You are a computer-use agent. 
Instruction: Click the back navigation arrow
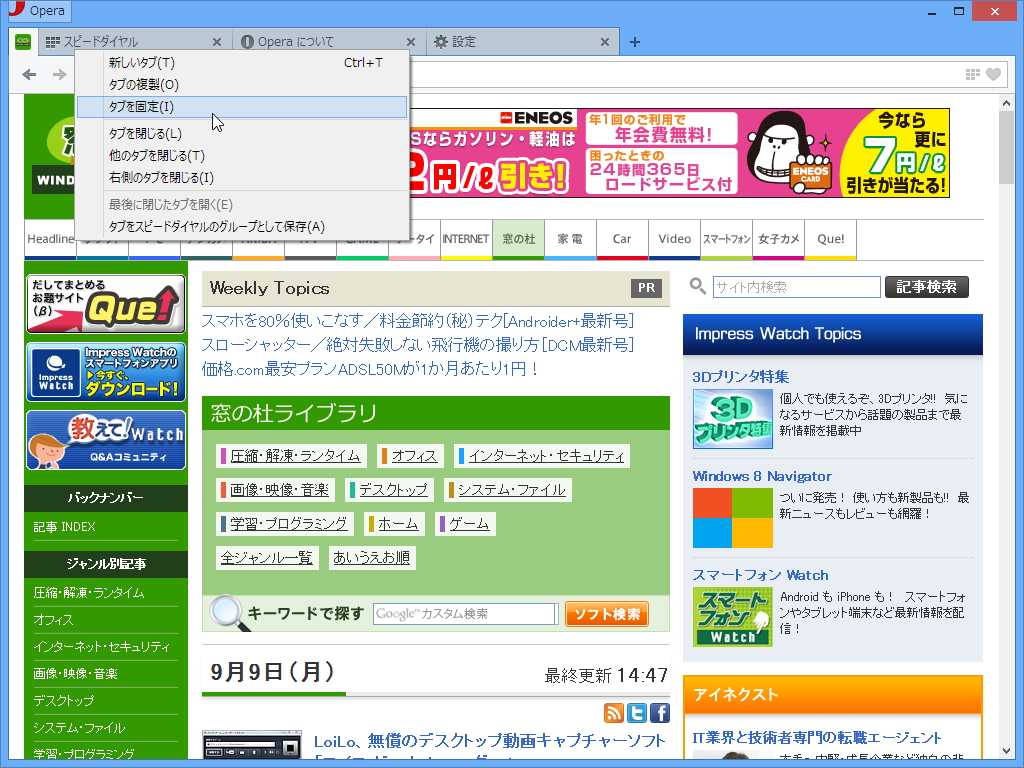28,73
